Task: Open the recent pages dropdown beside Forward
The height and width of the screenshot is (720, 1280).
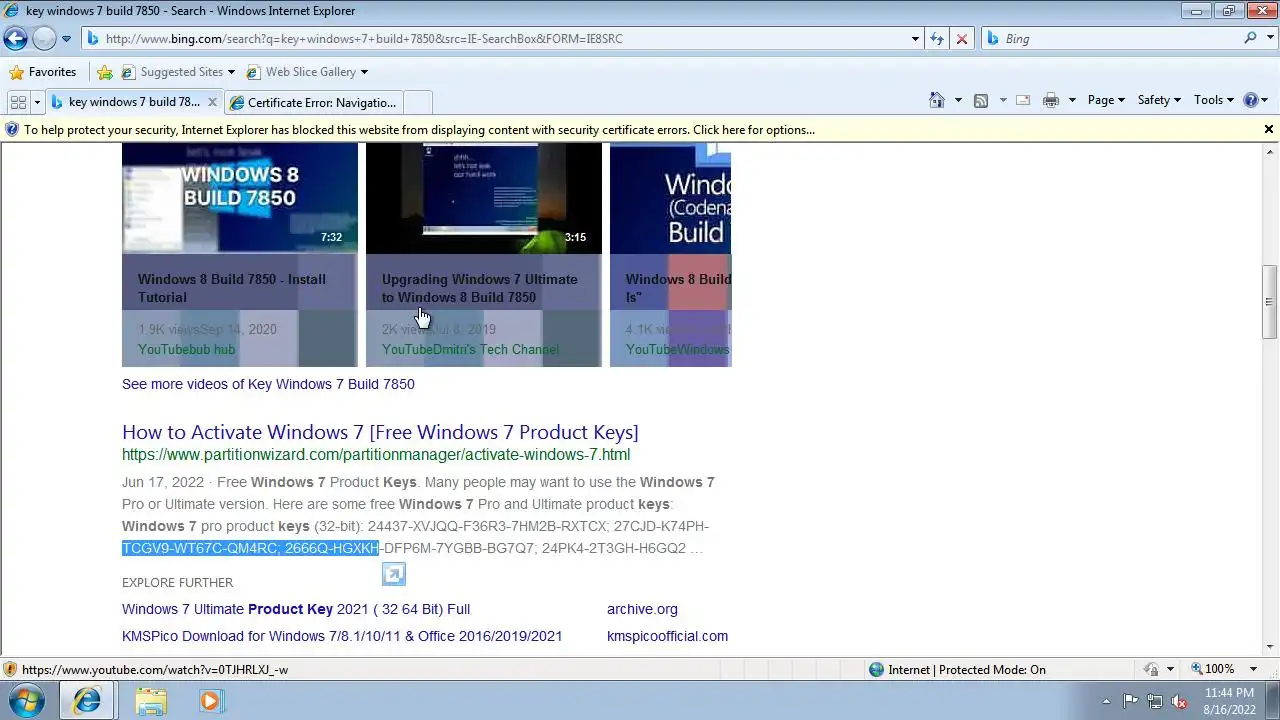Action: (x=66, y=39)
